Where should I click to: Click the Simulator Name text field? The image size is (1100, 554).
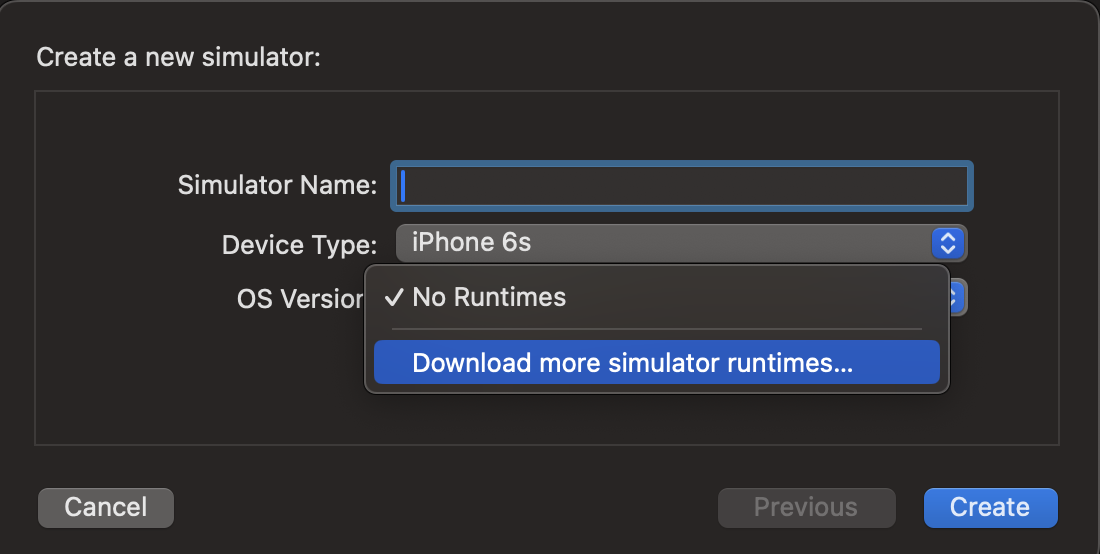pyautogui.click(x=682, y=187)
